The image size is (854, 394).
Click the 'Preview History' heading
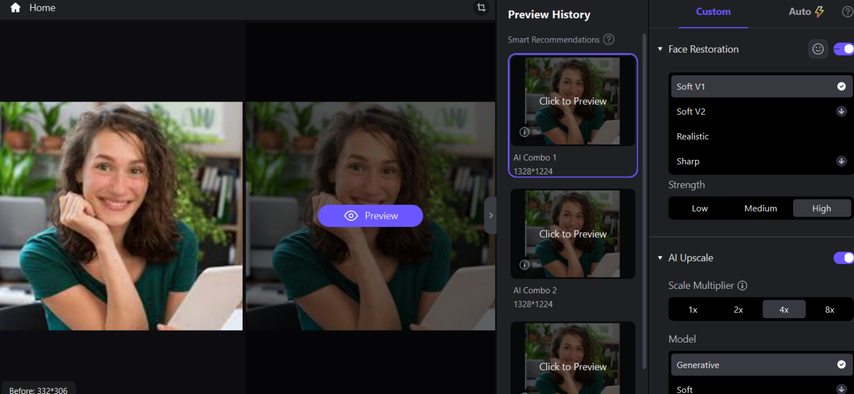549,15
